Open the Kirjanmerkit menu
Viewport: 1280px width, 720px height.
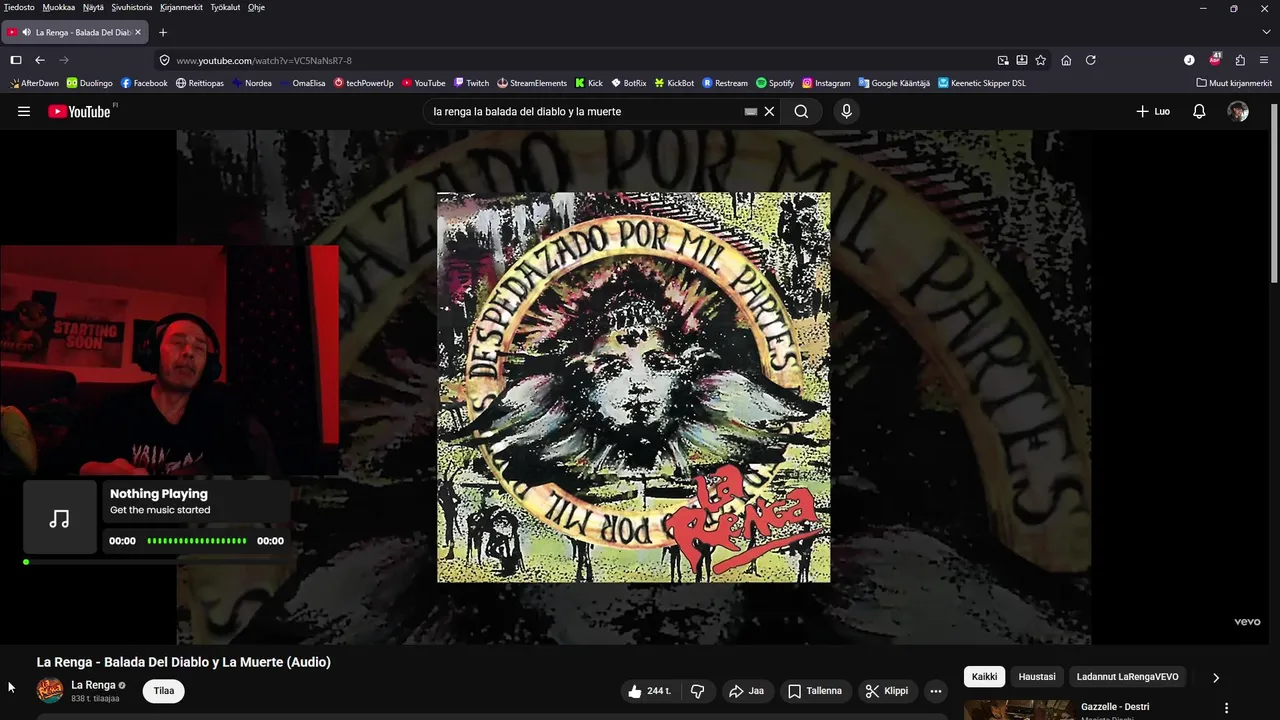click(x=181, y=7)
